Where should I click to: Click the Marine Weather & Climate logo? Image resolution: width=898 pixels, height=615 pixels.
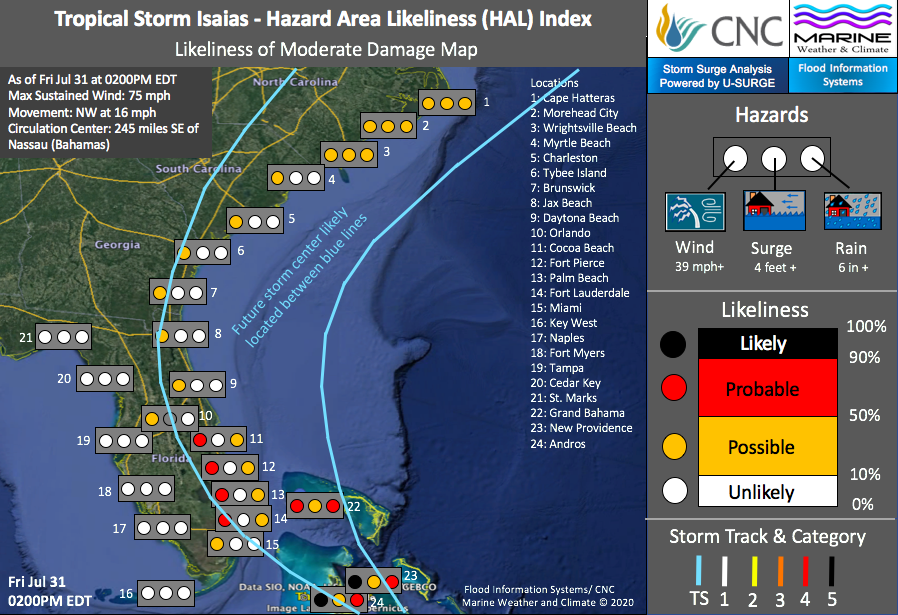[842, 29]
